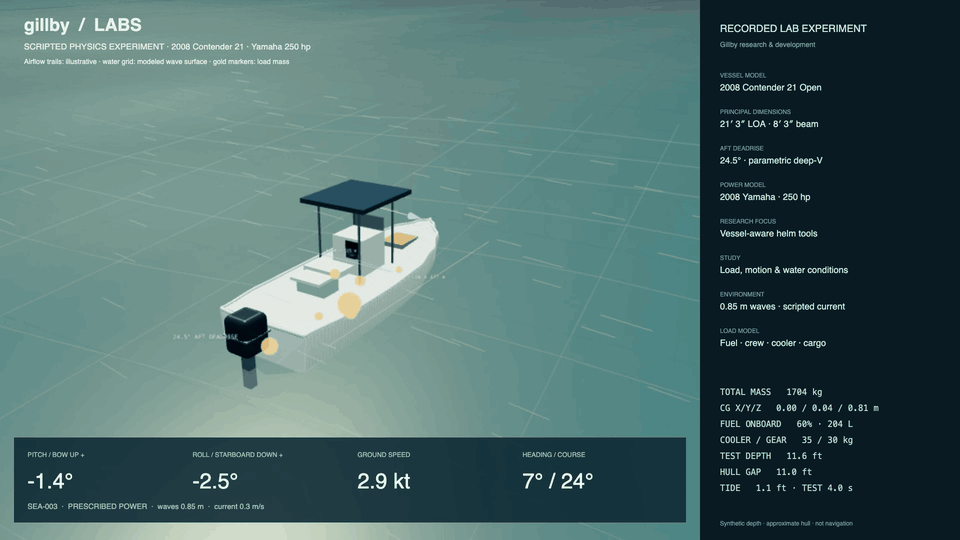This screenshot has width=960, height=540.
Task: Click the pitch value -1.4°
Action: pos(50,481)
